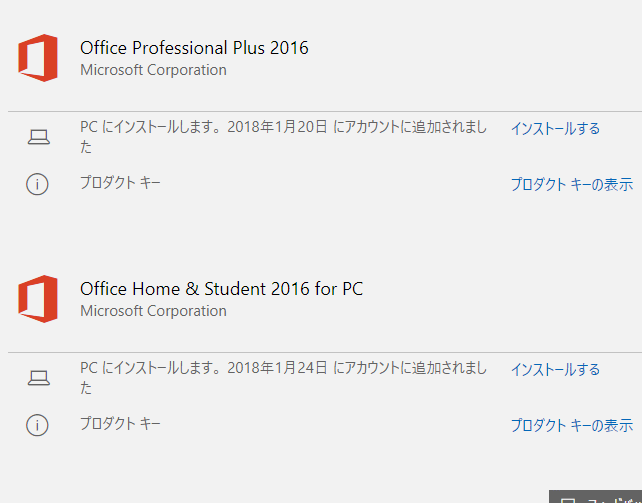The image size is (642, 503).
Task: Click the laptop icon under Office Professional Plus
Action: tap(39, 137)
